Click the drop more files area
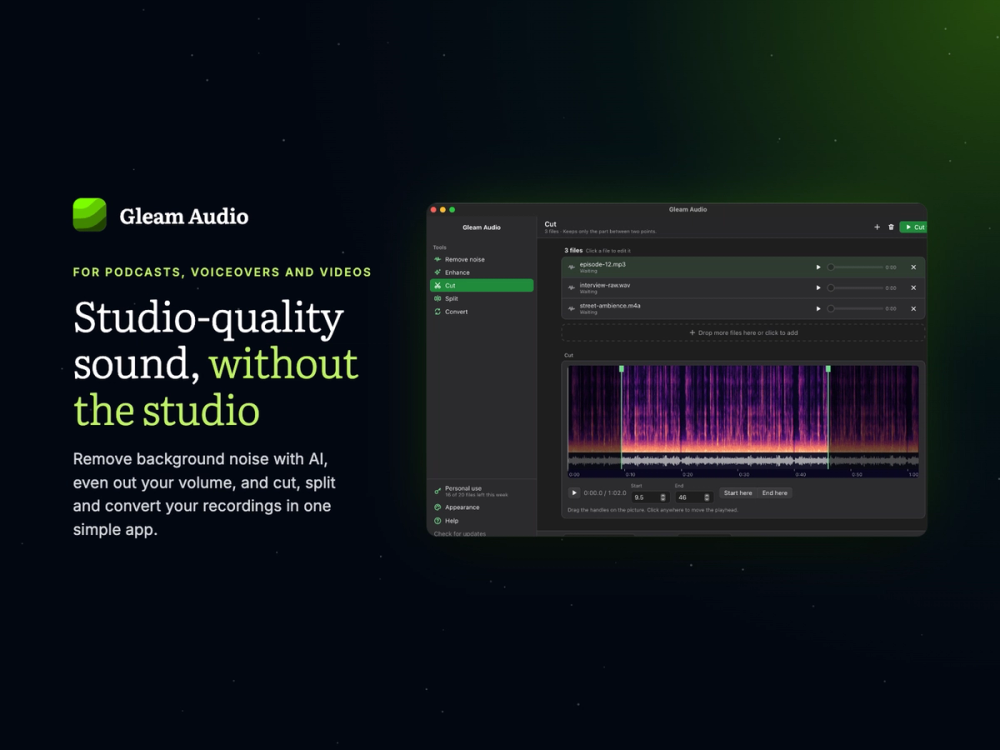The width and height of the screenshot is (1000, 750). [743, 333]
